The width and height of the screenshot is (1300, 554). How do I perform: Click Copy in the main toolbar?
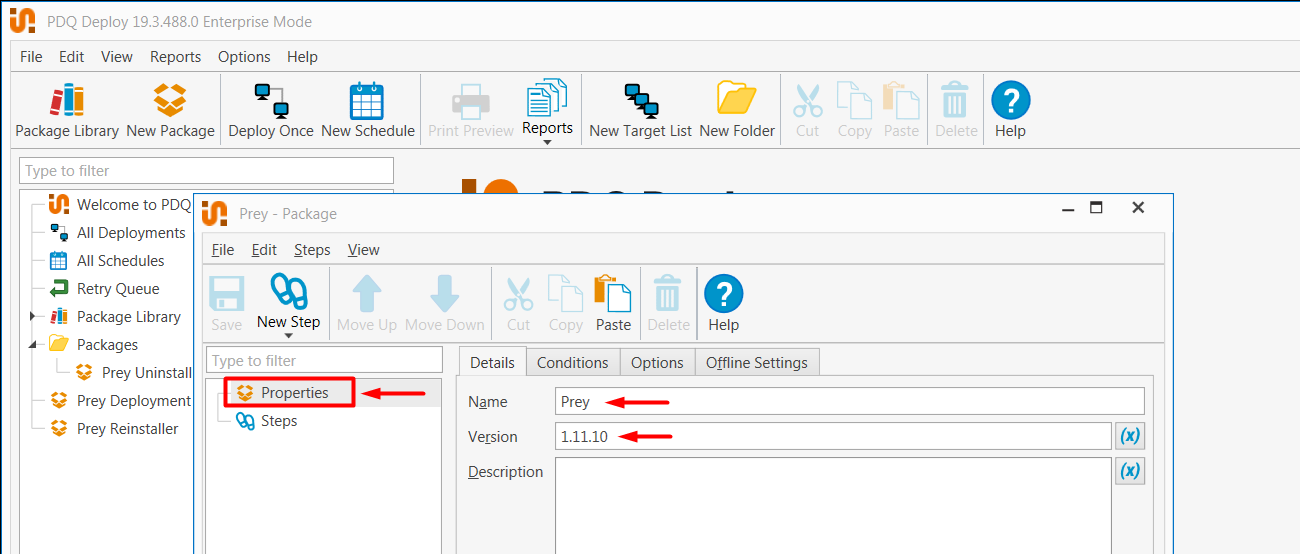coord(854,110)
